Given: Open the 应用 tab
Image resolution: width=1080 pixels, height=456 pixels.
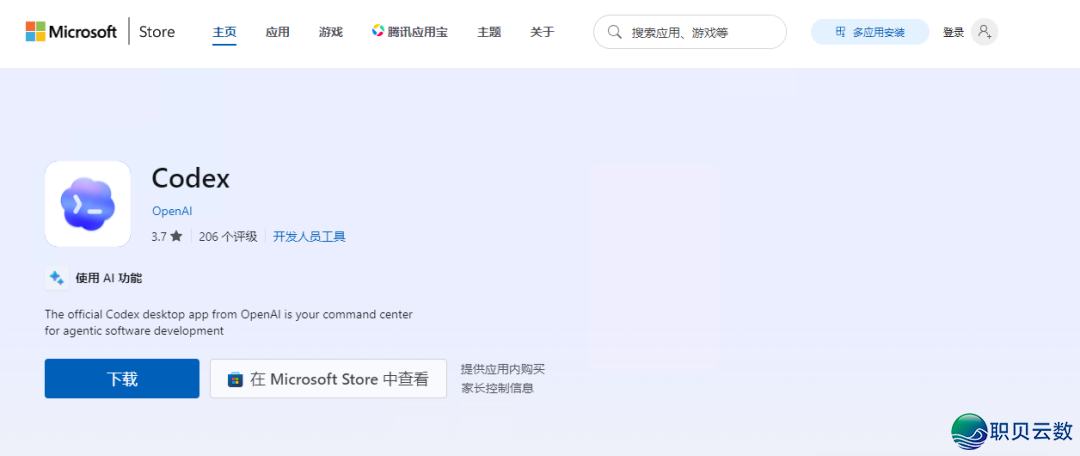Looking at the screenshot, I should tap(278, 32).
